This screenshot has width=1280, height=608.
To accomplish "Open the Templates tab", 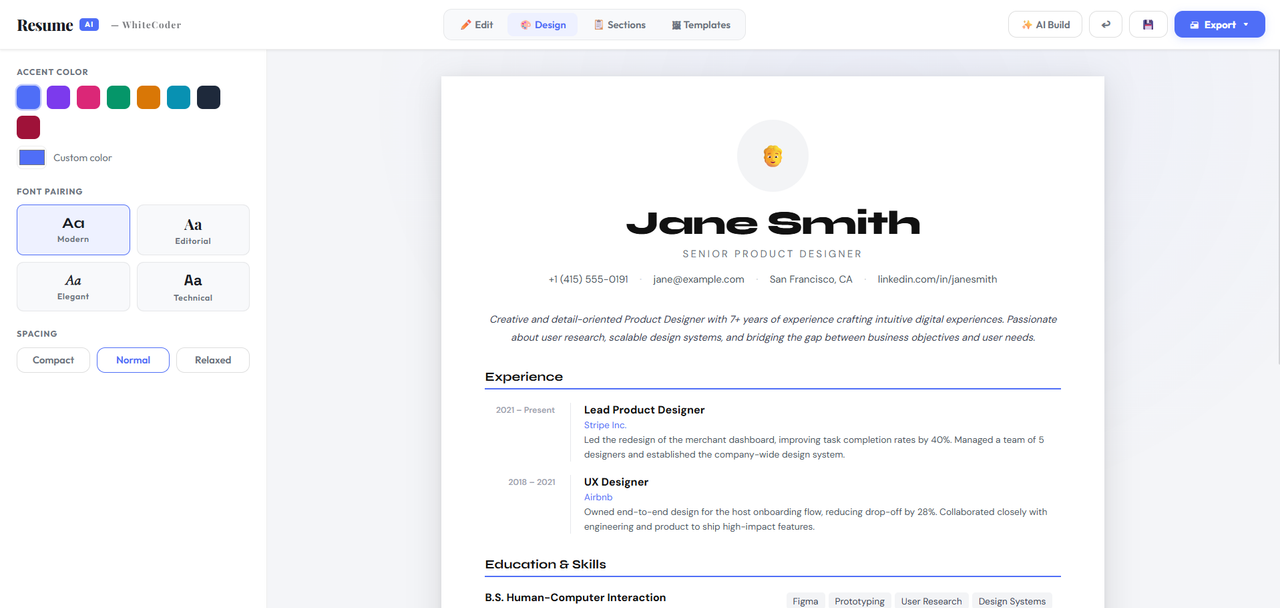I will [x=701, y=25].
